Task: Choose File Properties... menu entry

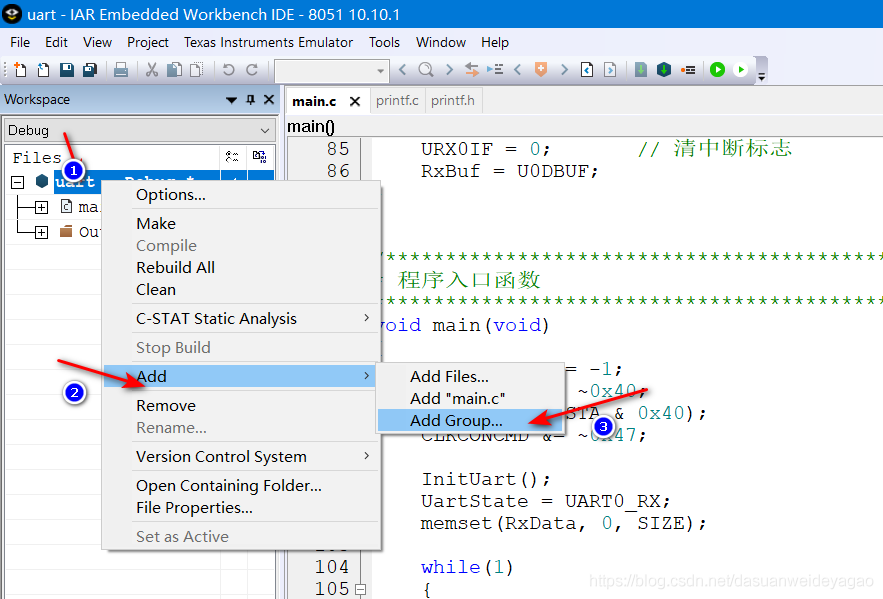Action: [x=241, y=508]
